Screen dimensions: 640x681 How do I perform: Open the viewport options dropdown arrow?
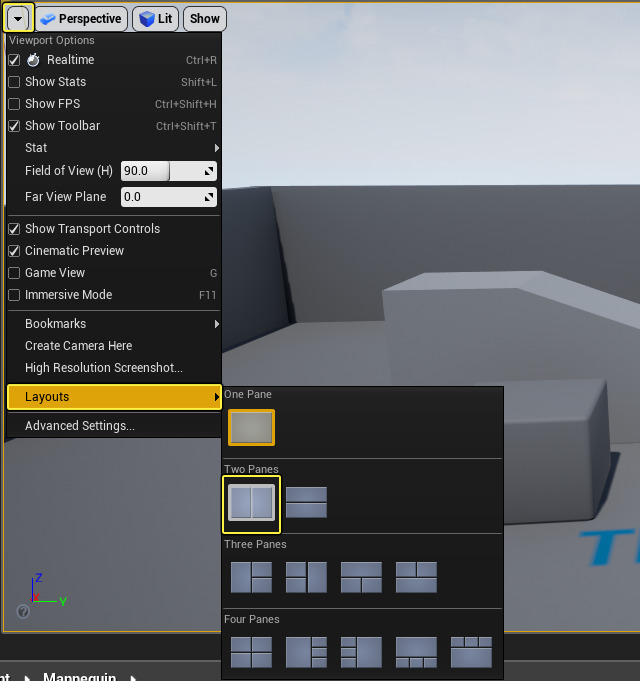18,19
